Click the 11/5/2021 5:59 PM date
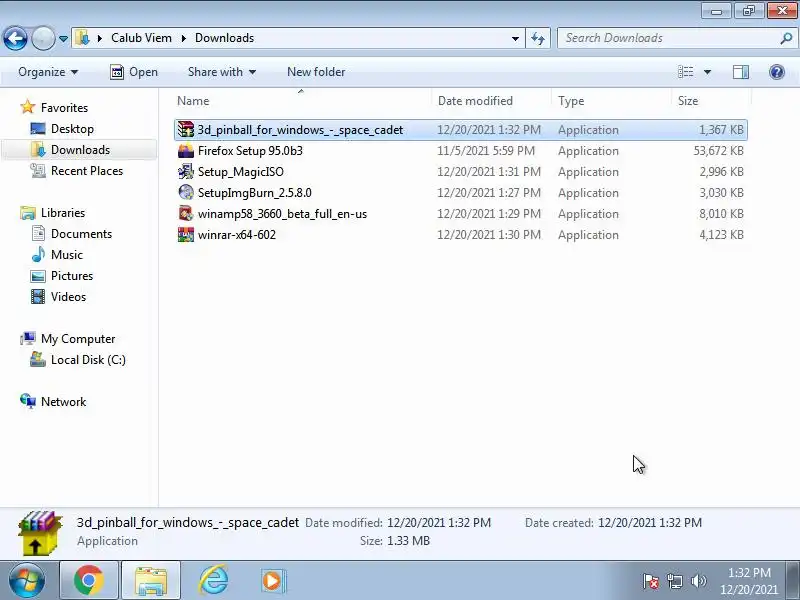Image resolution: width=800 pixels, height=600 pixels. click(486, 151)
